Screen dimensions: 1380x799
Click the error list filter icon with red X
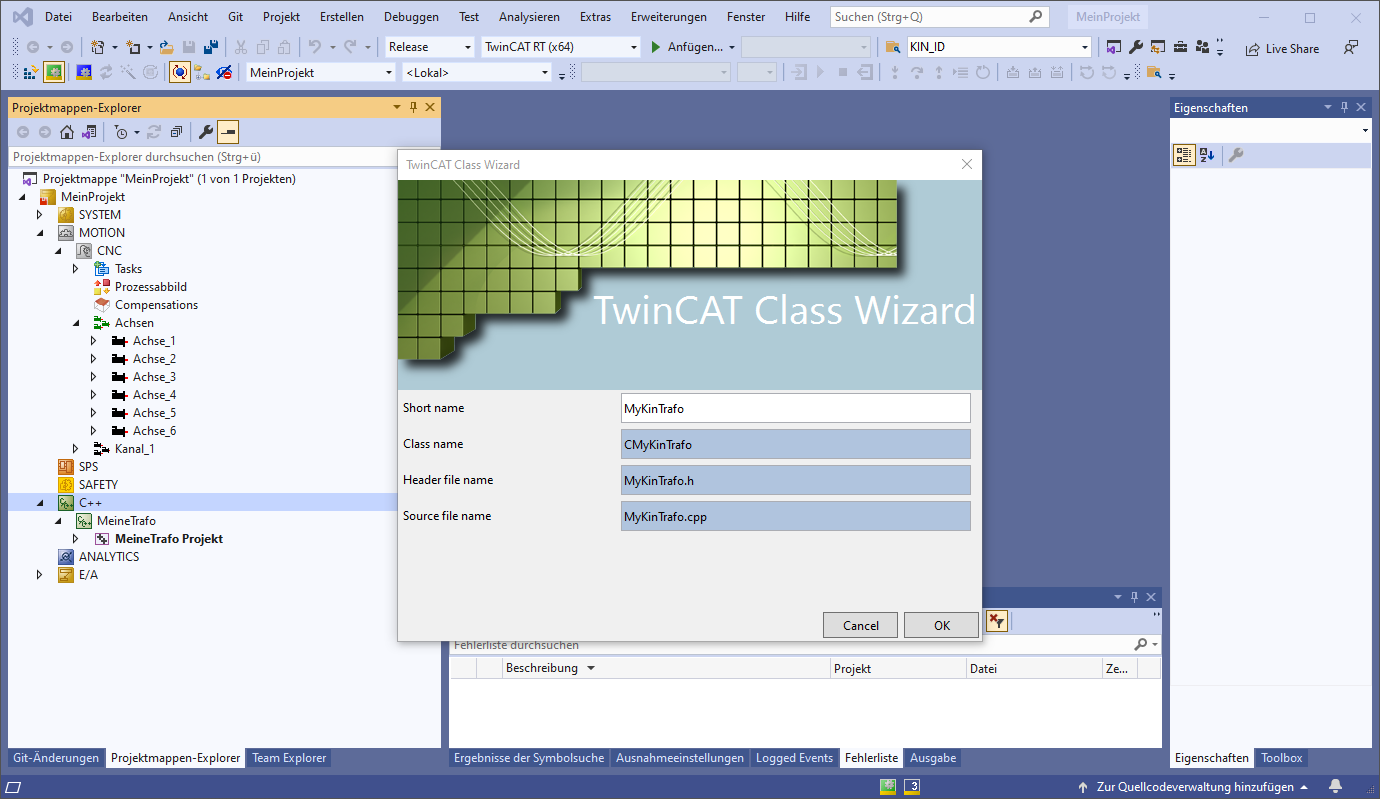996,621
